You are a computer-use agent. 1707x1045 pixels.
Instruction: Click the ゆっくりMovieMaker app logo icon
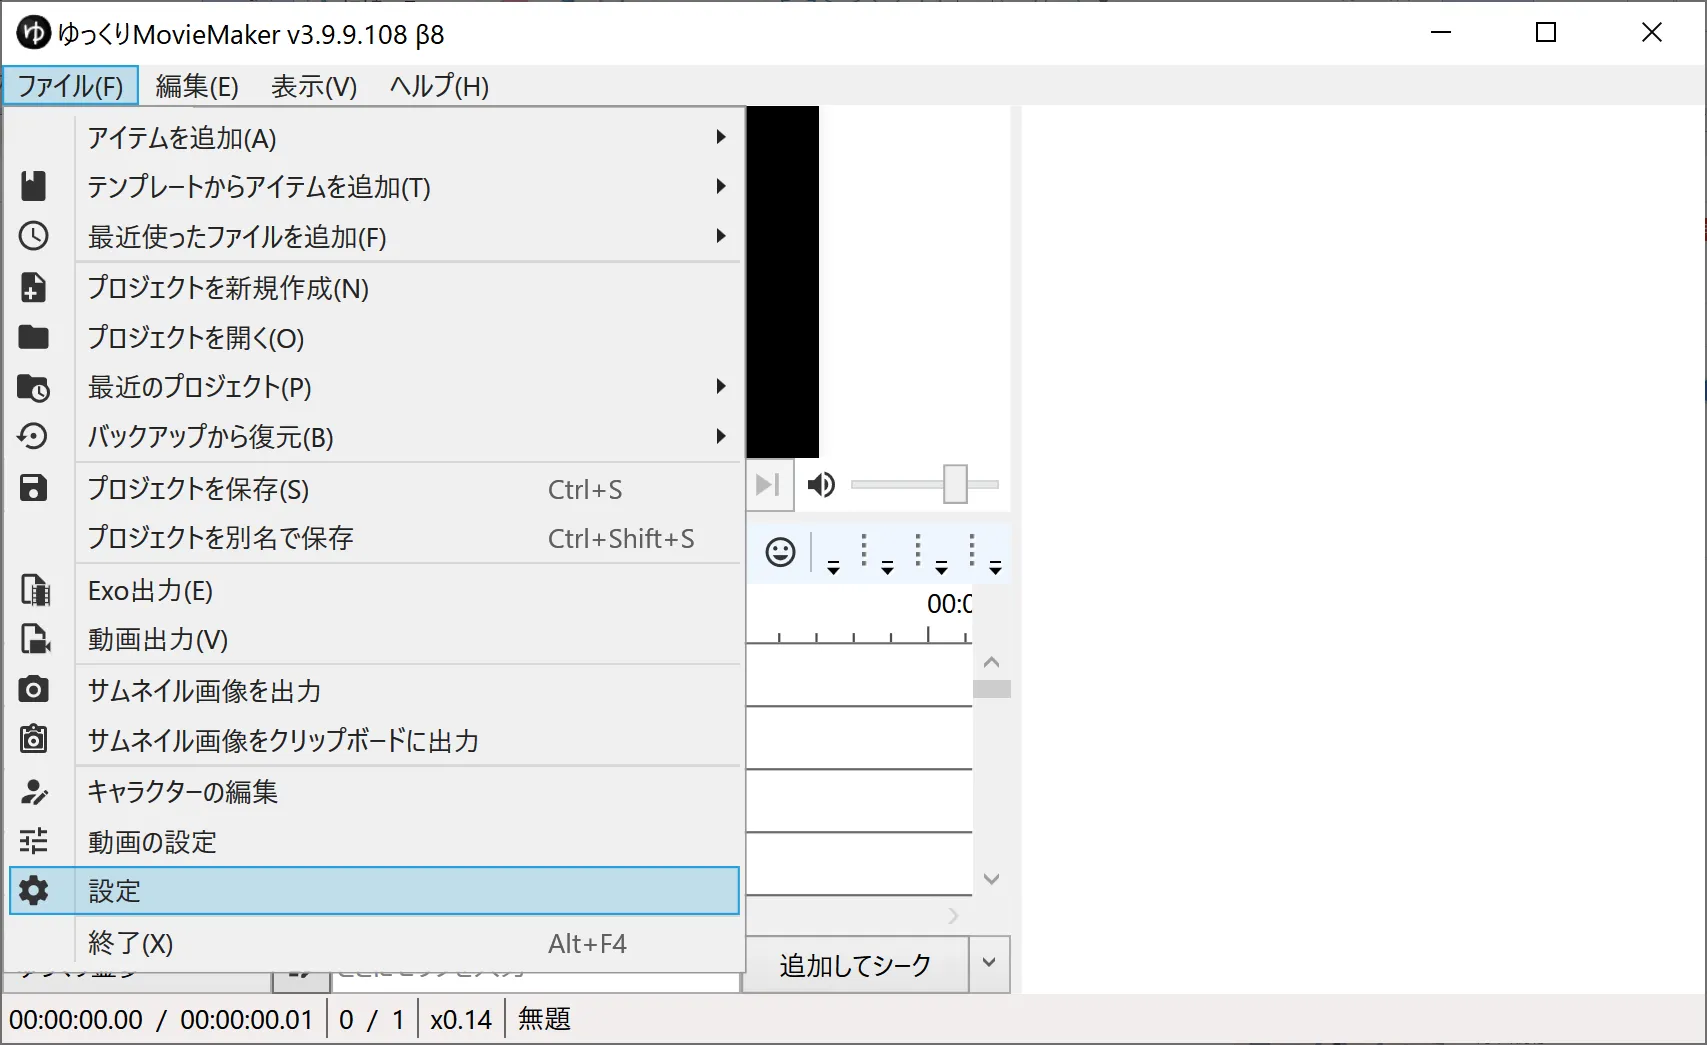click(x=33, y=33)
